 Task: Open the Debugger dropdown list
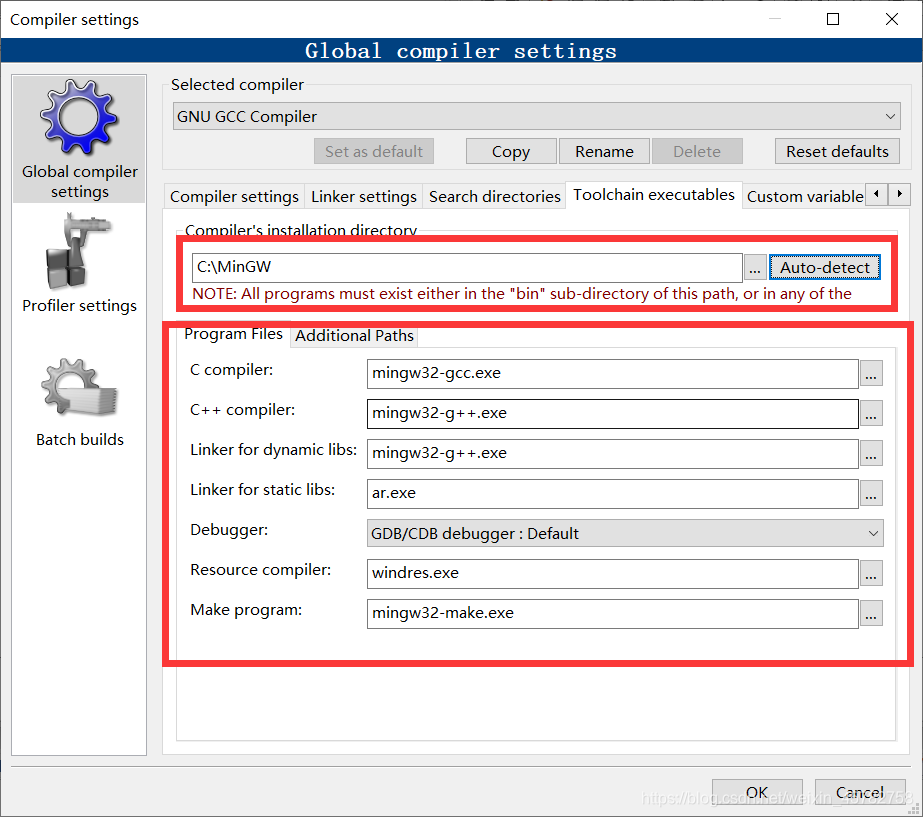pos(625,533)
